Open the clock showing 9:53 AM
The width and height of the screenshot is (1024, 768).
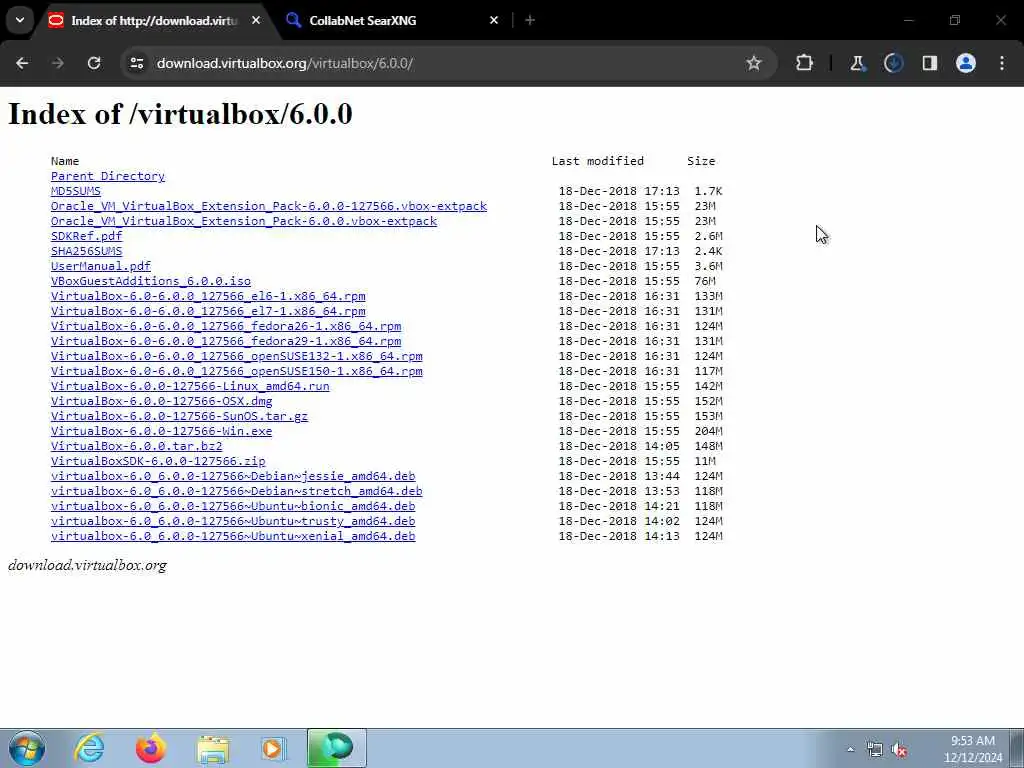[972, 749]
